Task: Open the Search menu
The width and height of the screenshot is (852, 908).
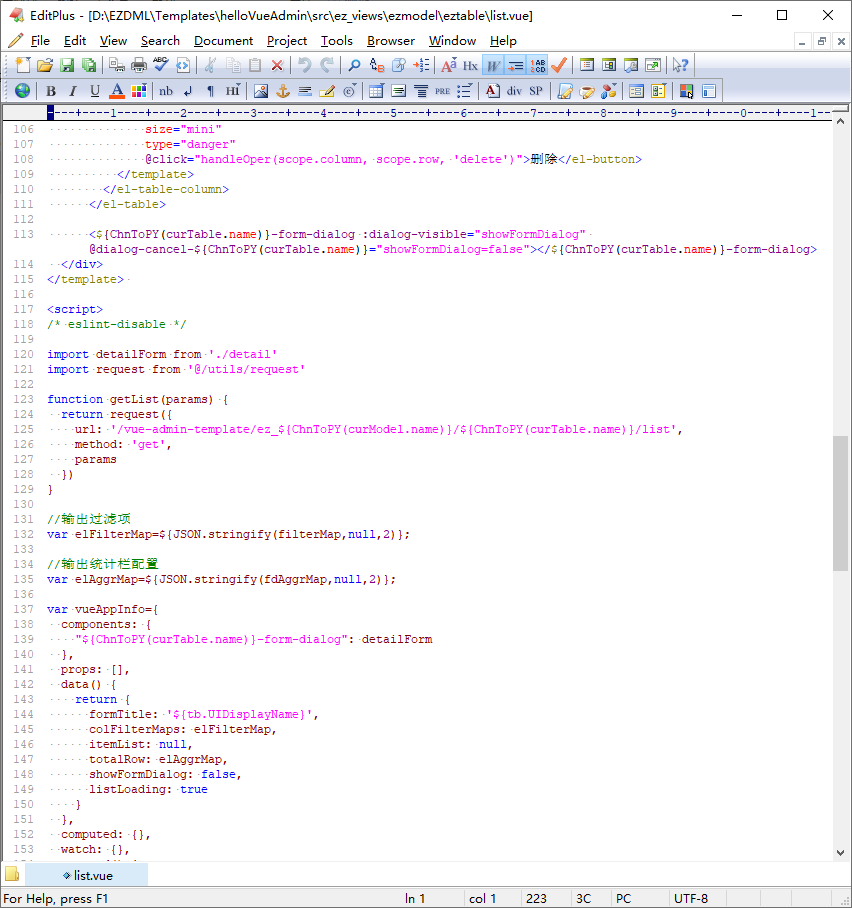Action: coord(160,41)
